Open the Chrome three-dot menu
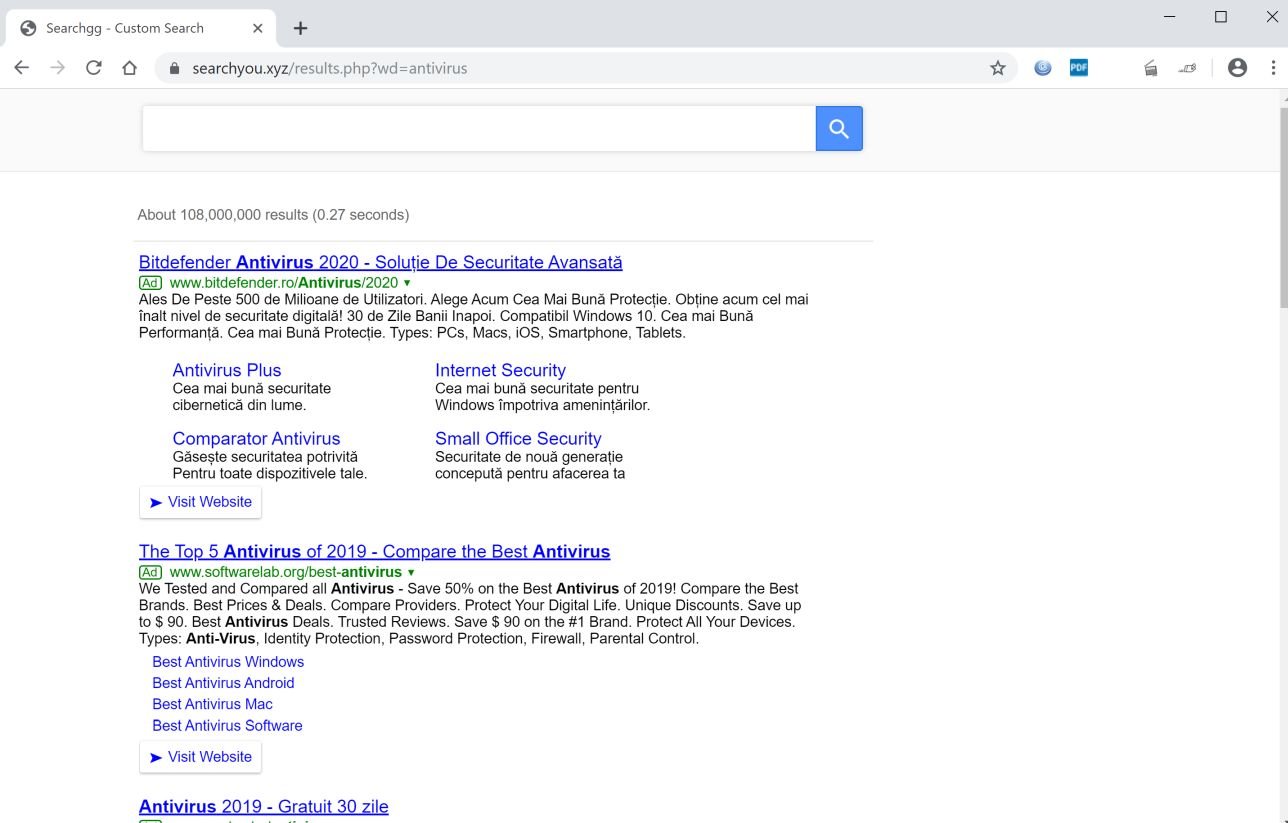Viewport: 1288px width, 823px height. pyautogui.click(x=1273, y=68)
